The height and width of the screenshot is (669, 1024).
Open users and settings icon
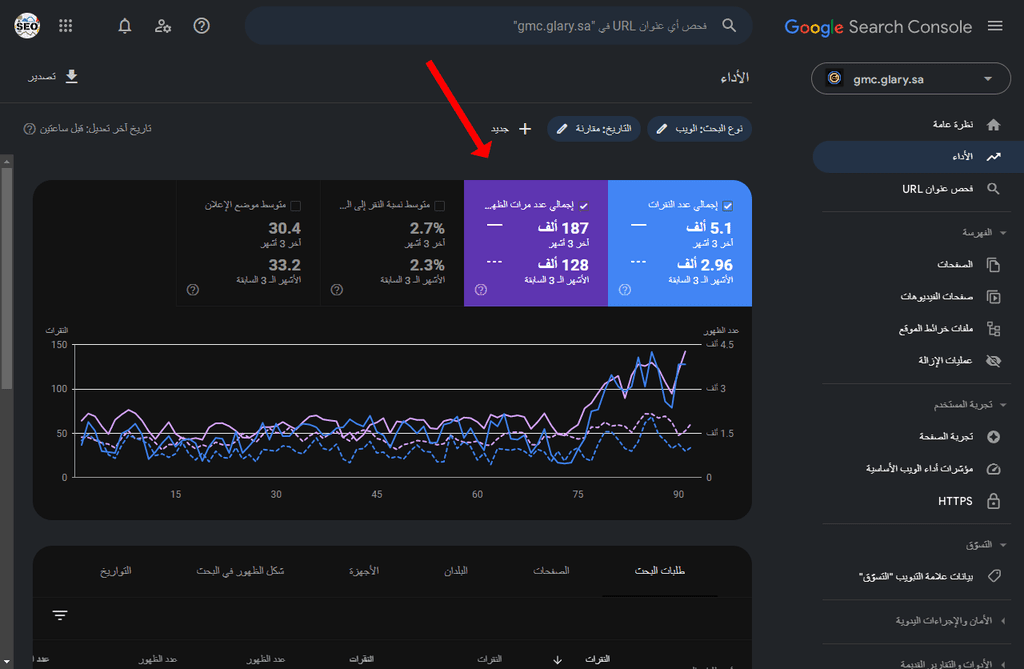coord(163,26)
